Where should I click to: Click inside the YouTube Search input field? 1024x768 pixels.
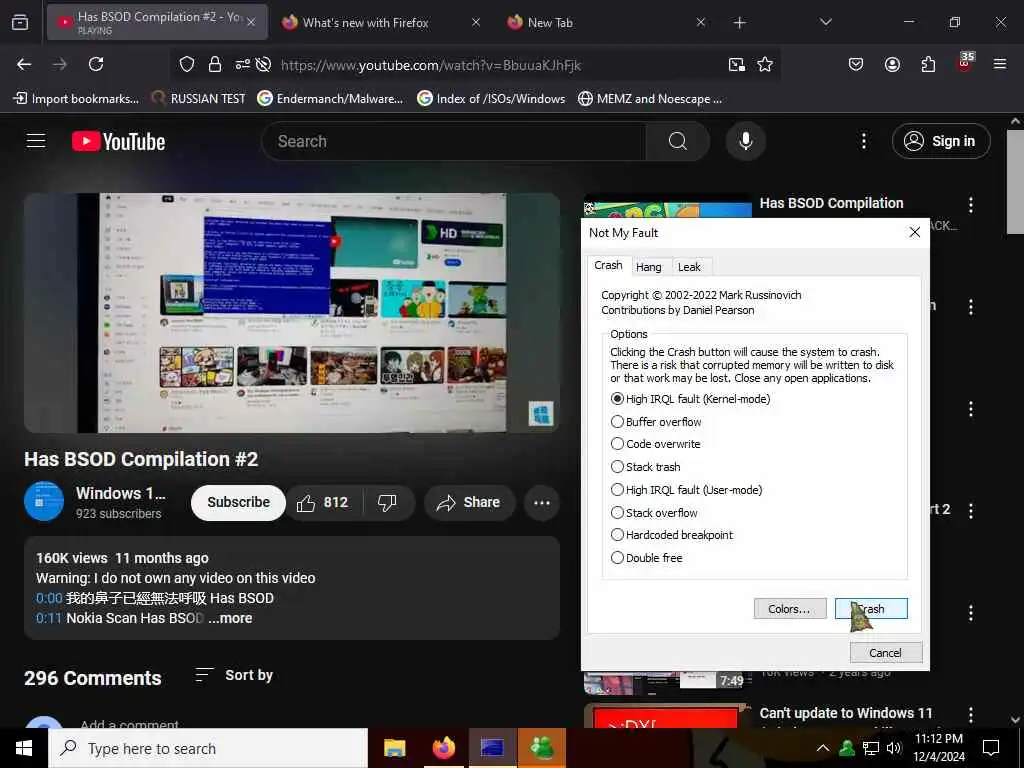click(454, 141)
